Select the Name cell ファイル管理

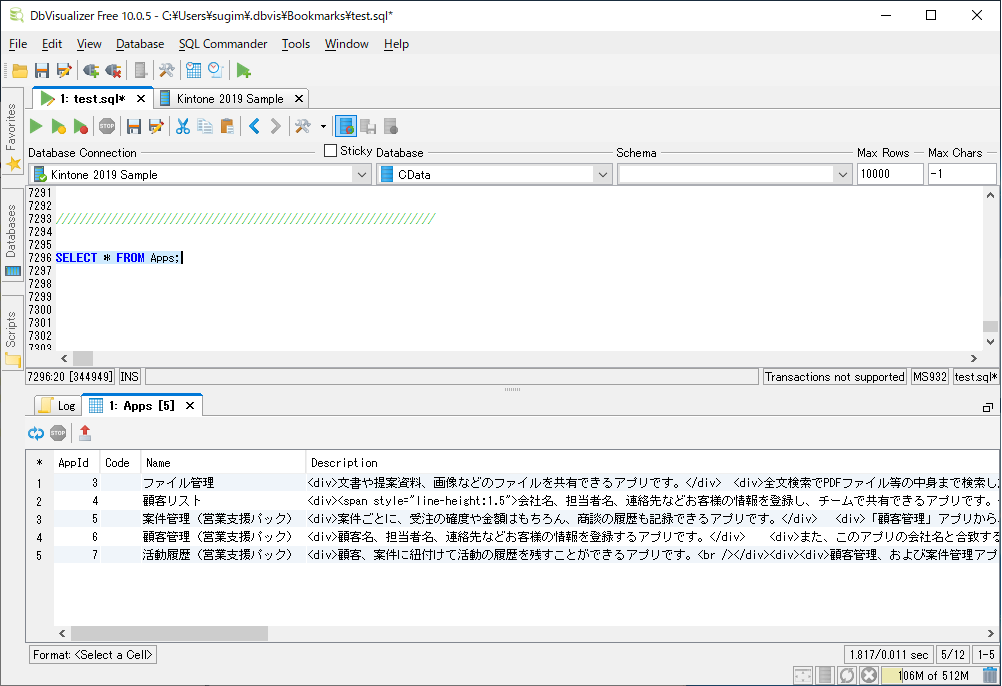pos(223,483)
